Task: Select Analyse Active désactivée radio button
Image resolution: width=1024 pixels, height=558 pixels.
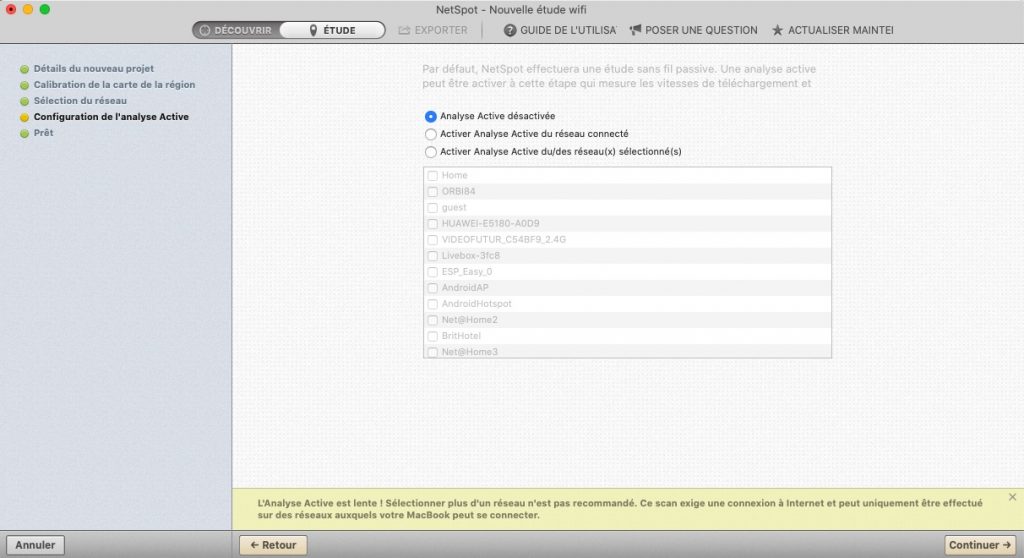Action: point(431,116)
